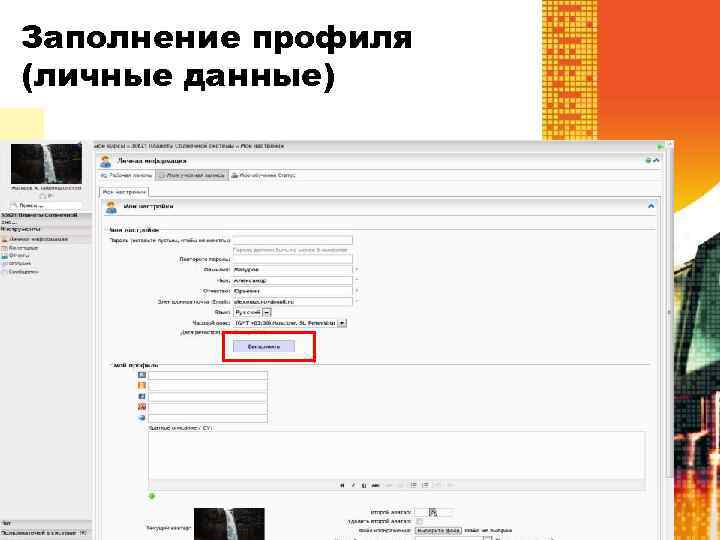Click the picker icon beside the second avatar field
720x540 pixels.
(433, 512)
